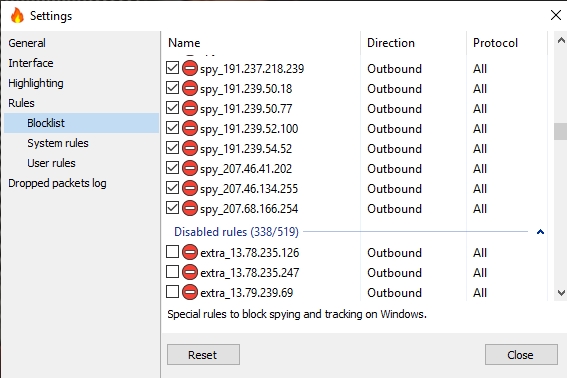Click All protocol of extra_13.78.235.126
This screenshot has width=567, height=378.
[480, 252]
